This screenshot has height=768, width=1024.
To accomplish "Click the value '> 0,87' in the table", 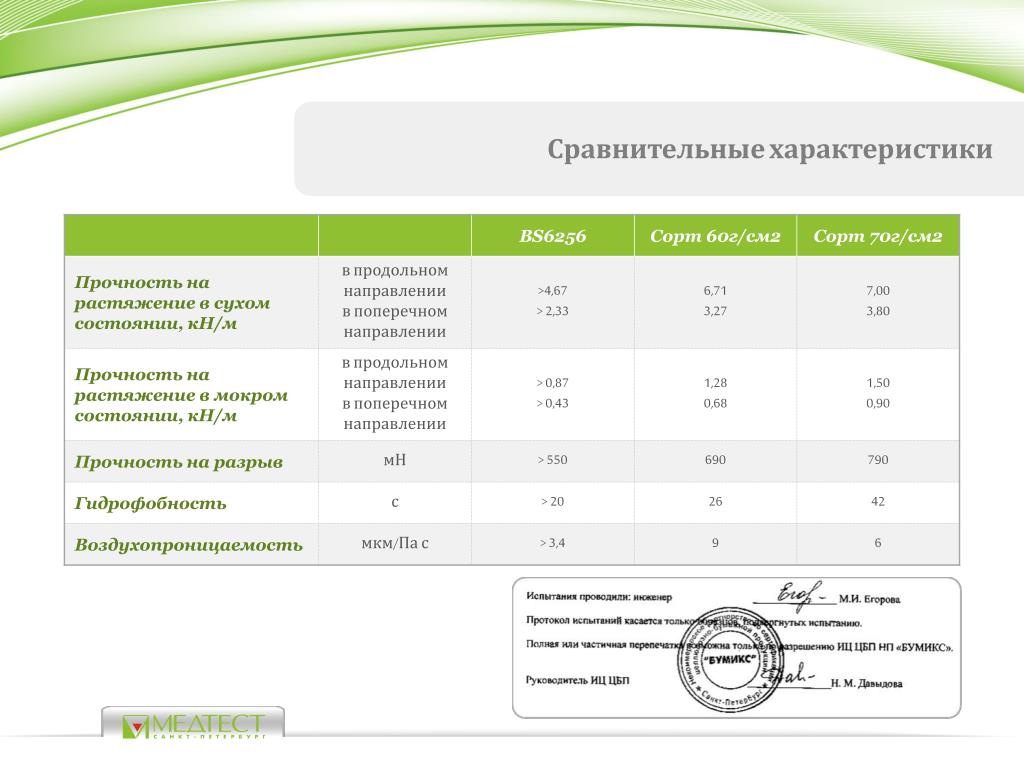I will [x=552, y=383].
